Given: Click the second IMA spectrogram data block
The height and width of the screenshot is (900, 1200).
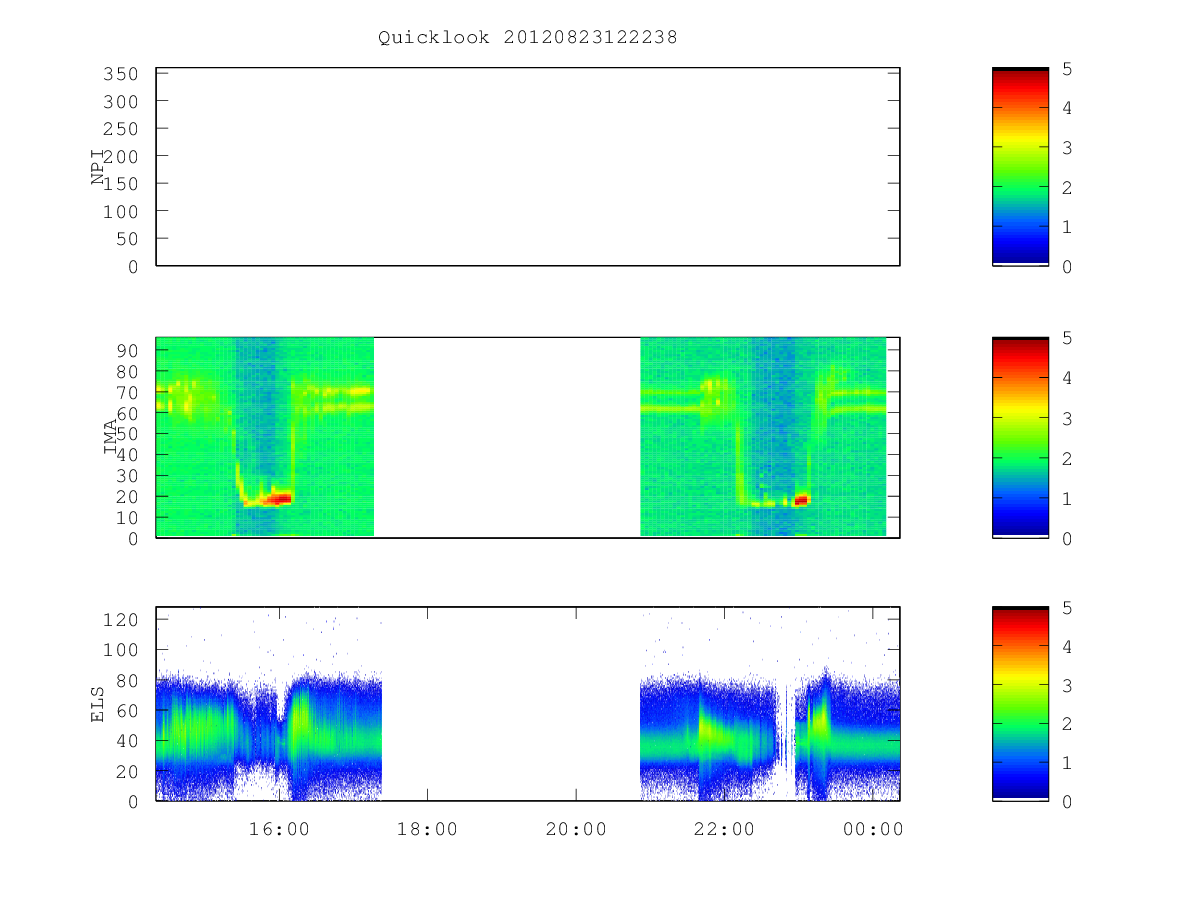Looking at the screenshot, I should coord(763,437).
